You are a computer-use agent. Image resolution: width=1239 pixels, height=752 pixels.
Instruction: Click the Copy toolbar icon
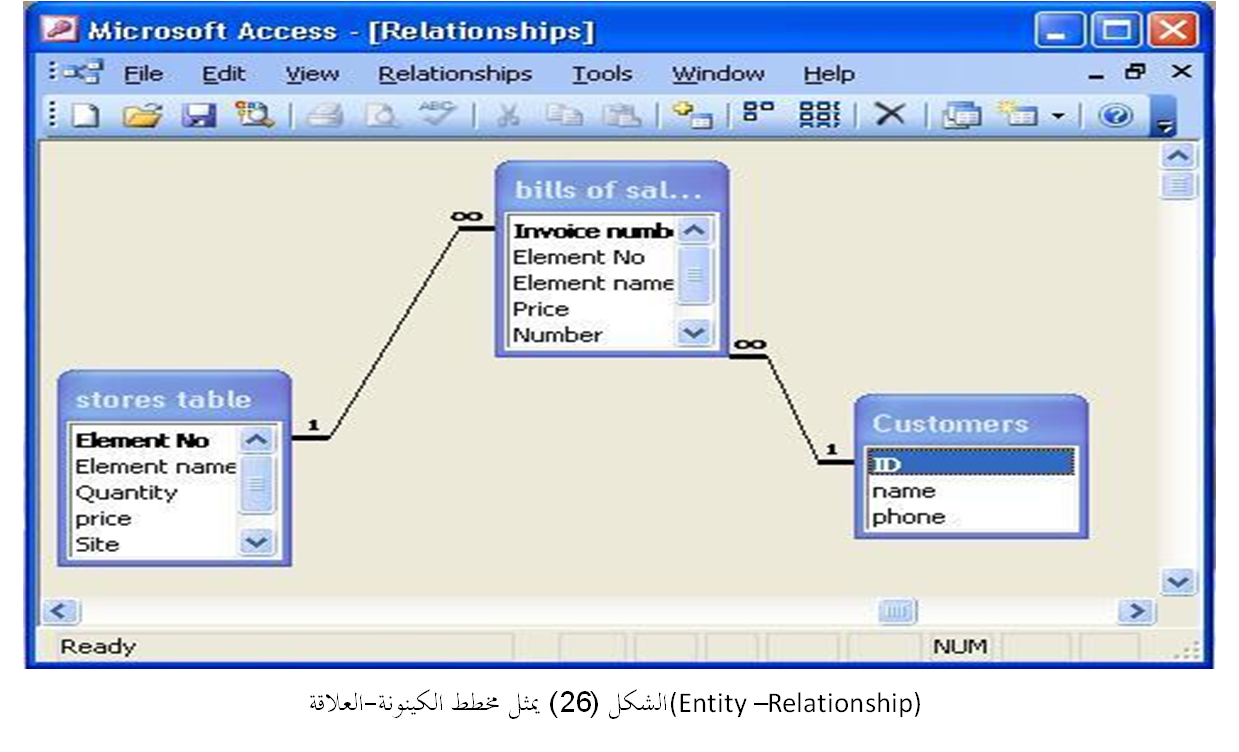click(x=564, y=116)
